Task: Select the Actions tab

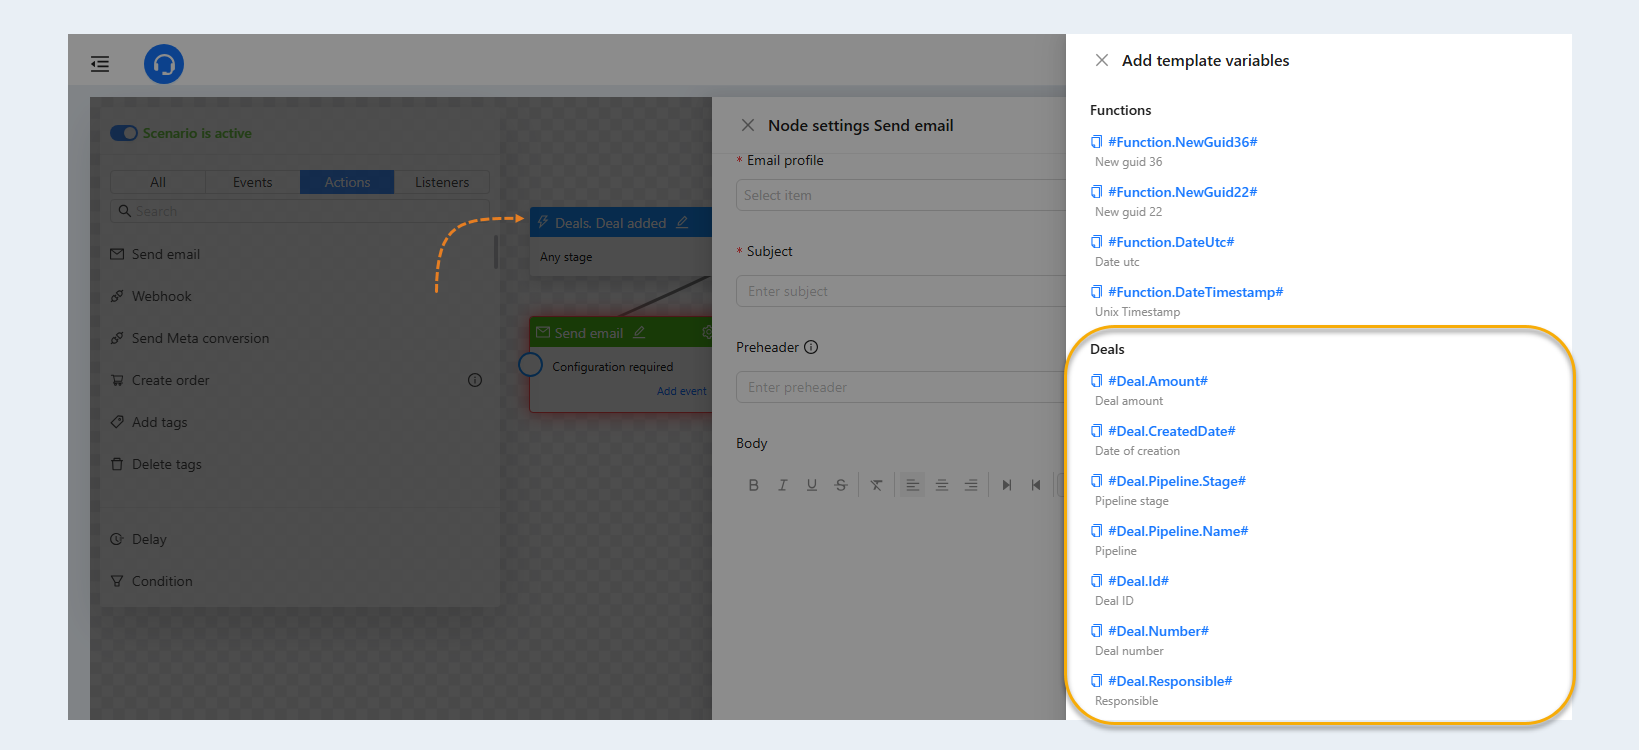Action: coord(347,182)
